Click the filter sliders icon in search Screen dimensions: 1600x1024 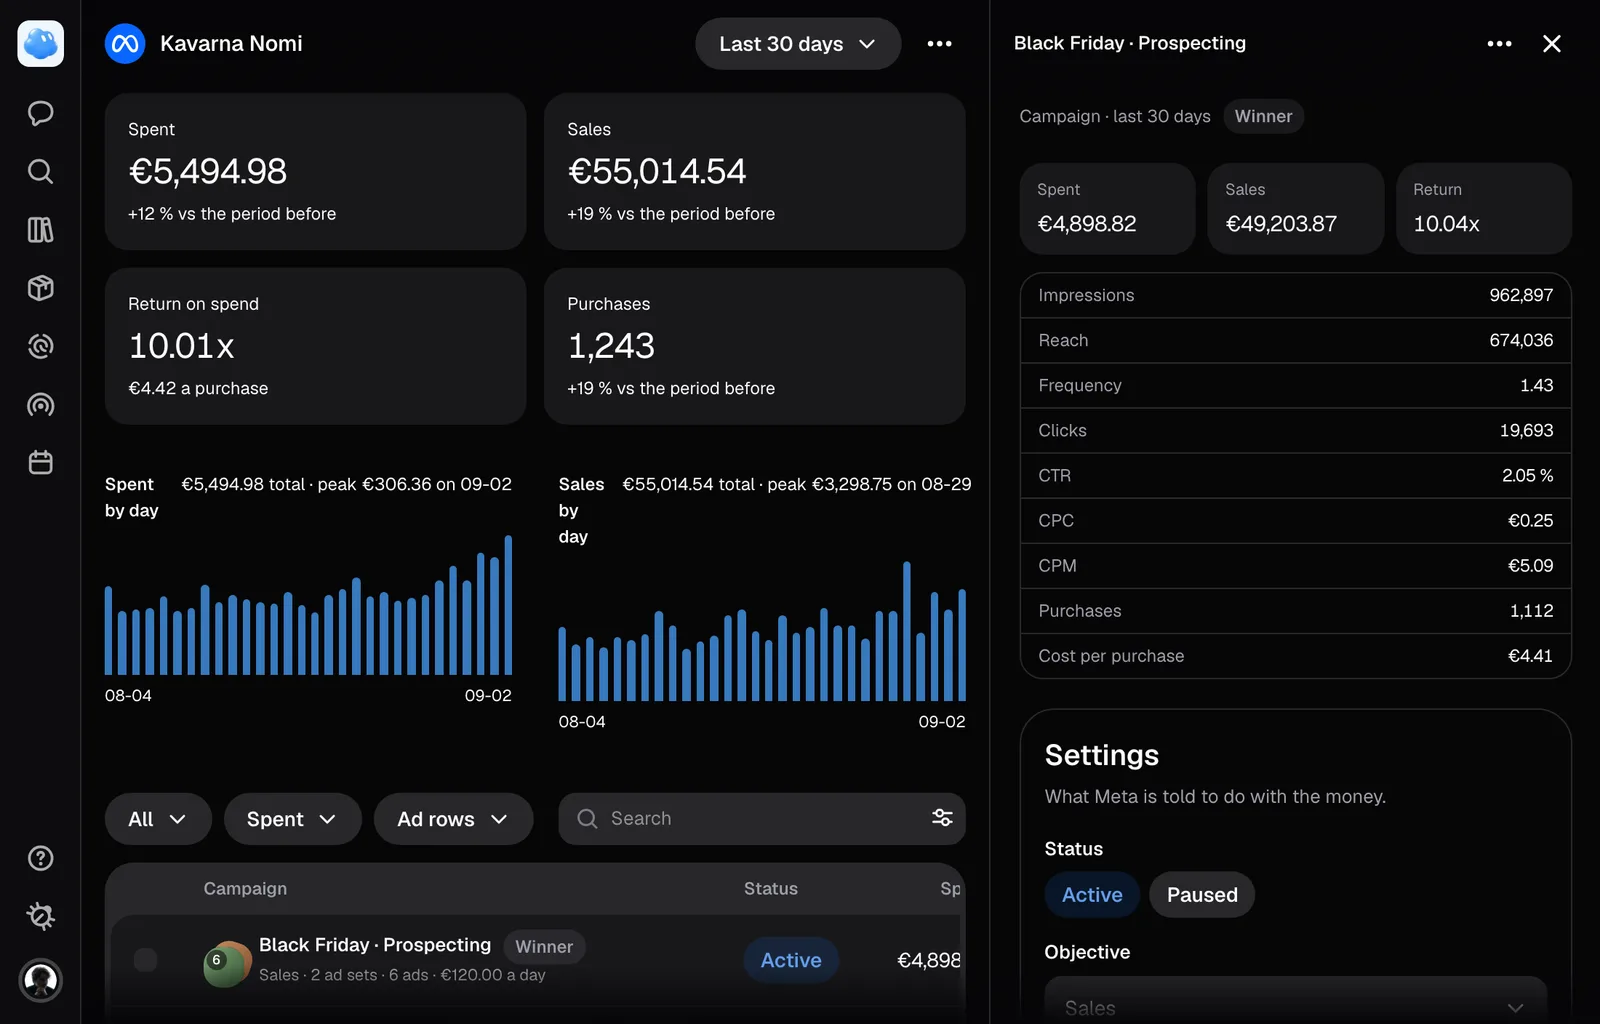point(942,818)
